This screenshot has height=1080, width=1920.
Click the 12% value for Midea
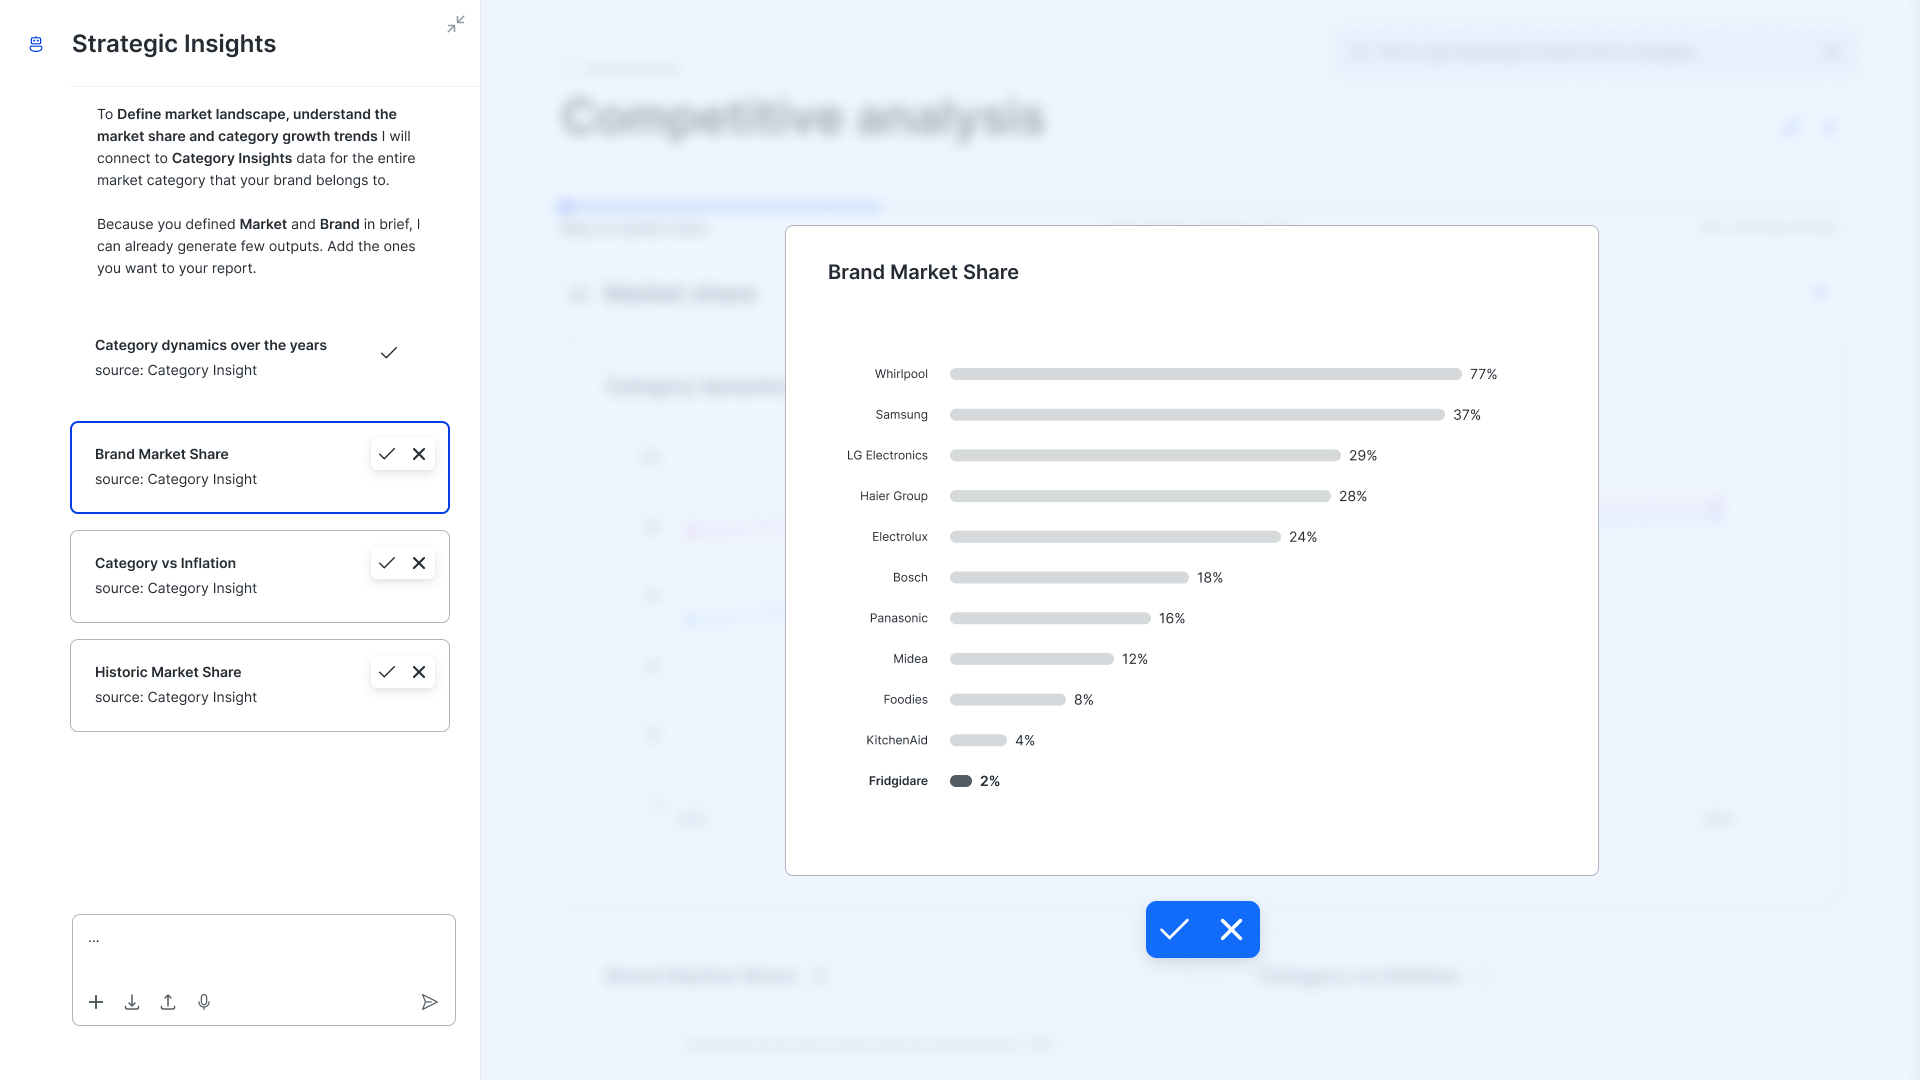tap(1135, 659)
